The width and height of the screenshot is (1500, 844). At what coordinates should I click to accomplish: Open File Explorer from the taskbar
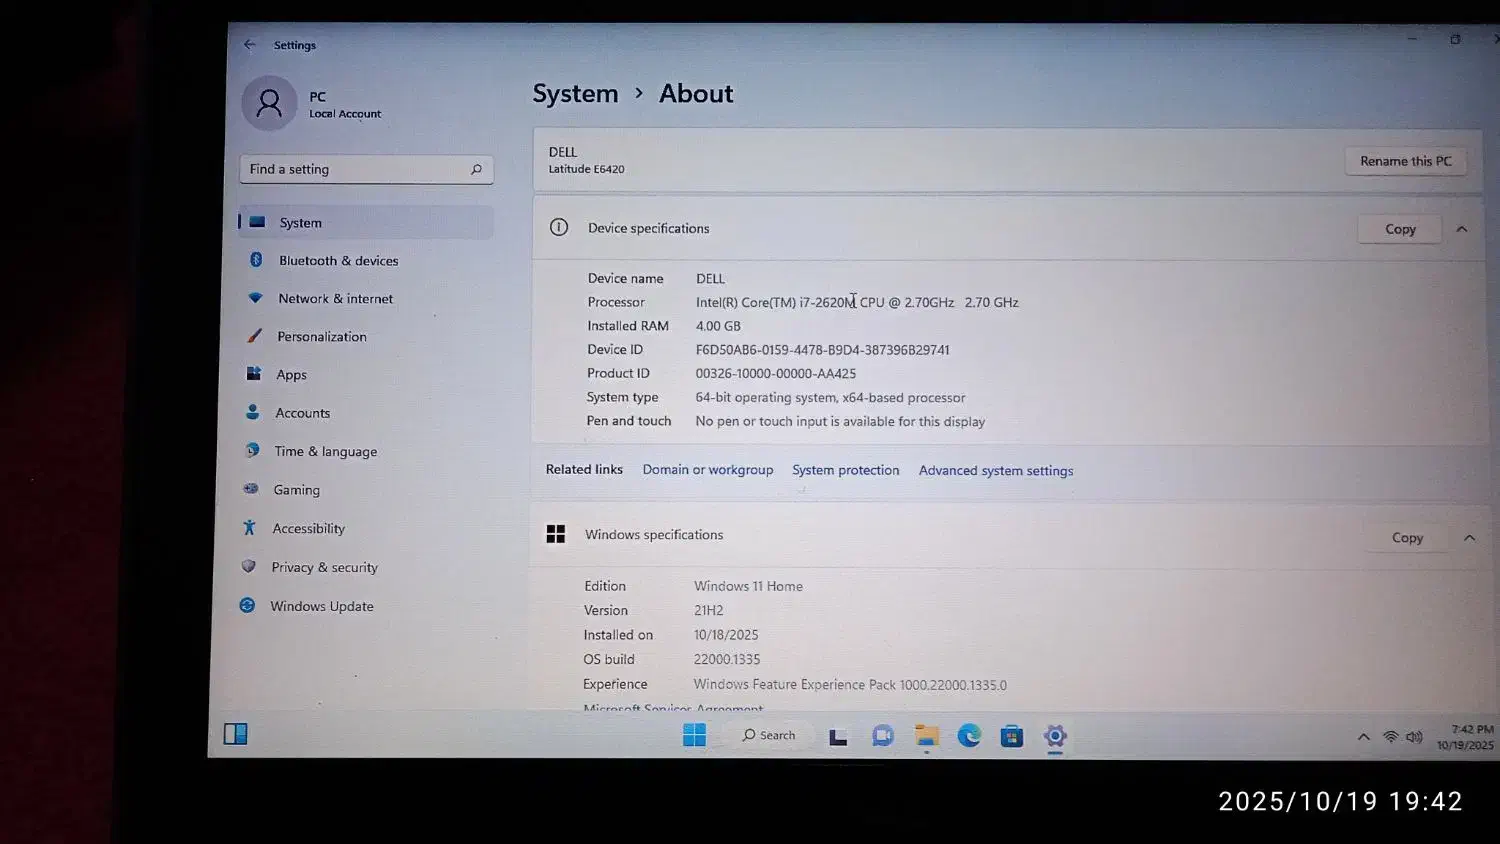tap(926, 736)
